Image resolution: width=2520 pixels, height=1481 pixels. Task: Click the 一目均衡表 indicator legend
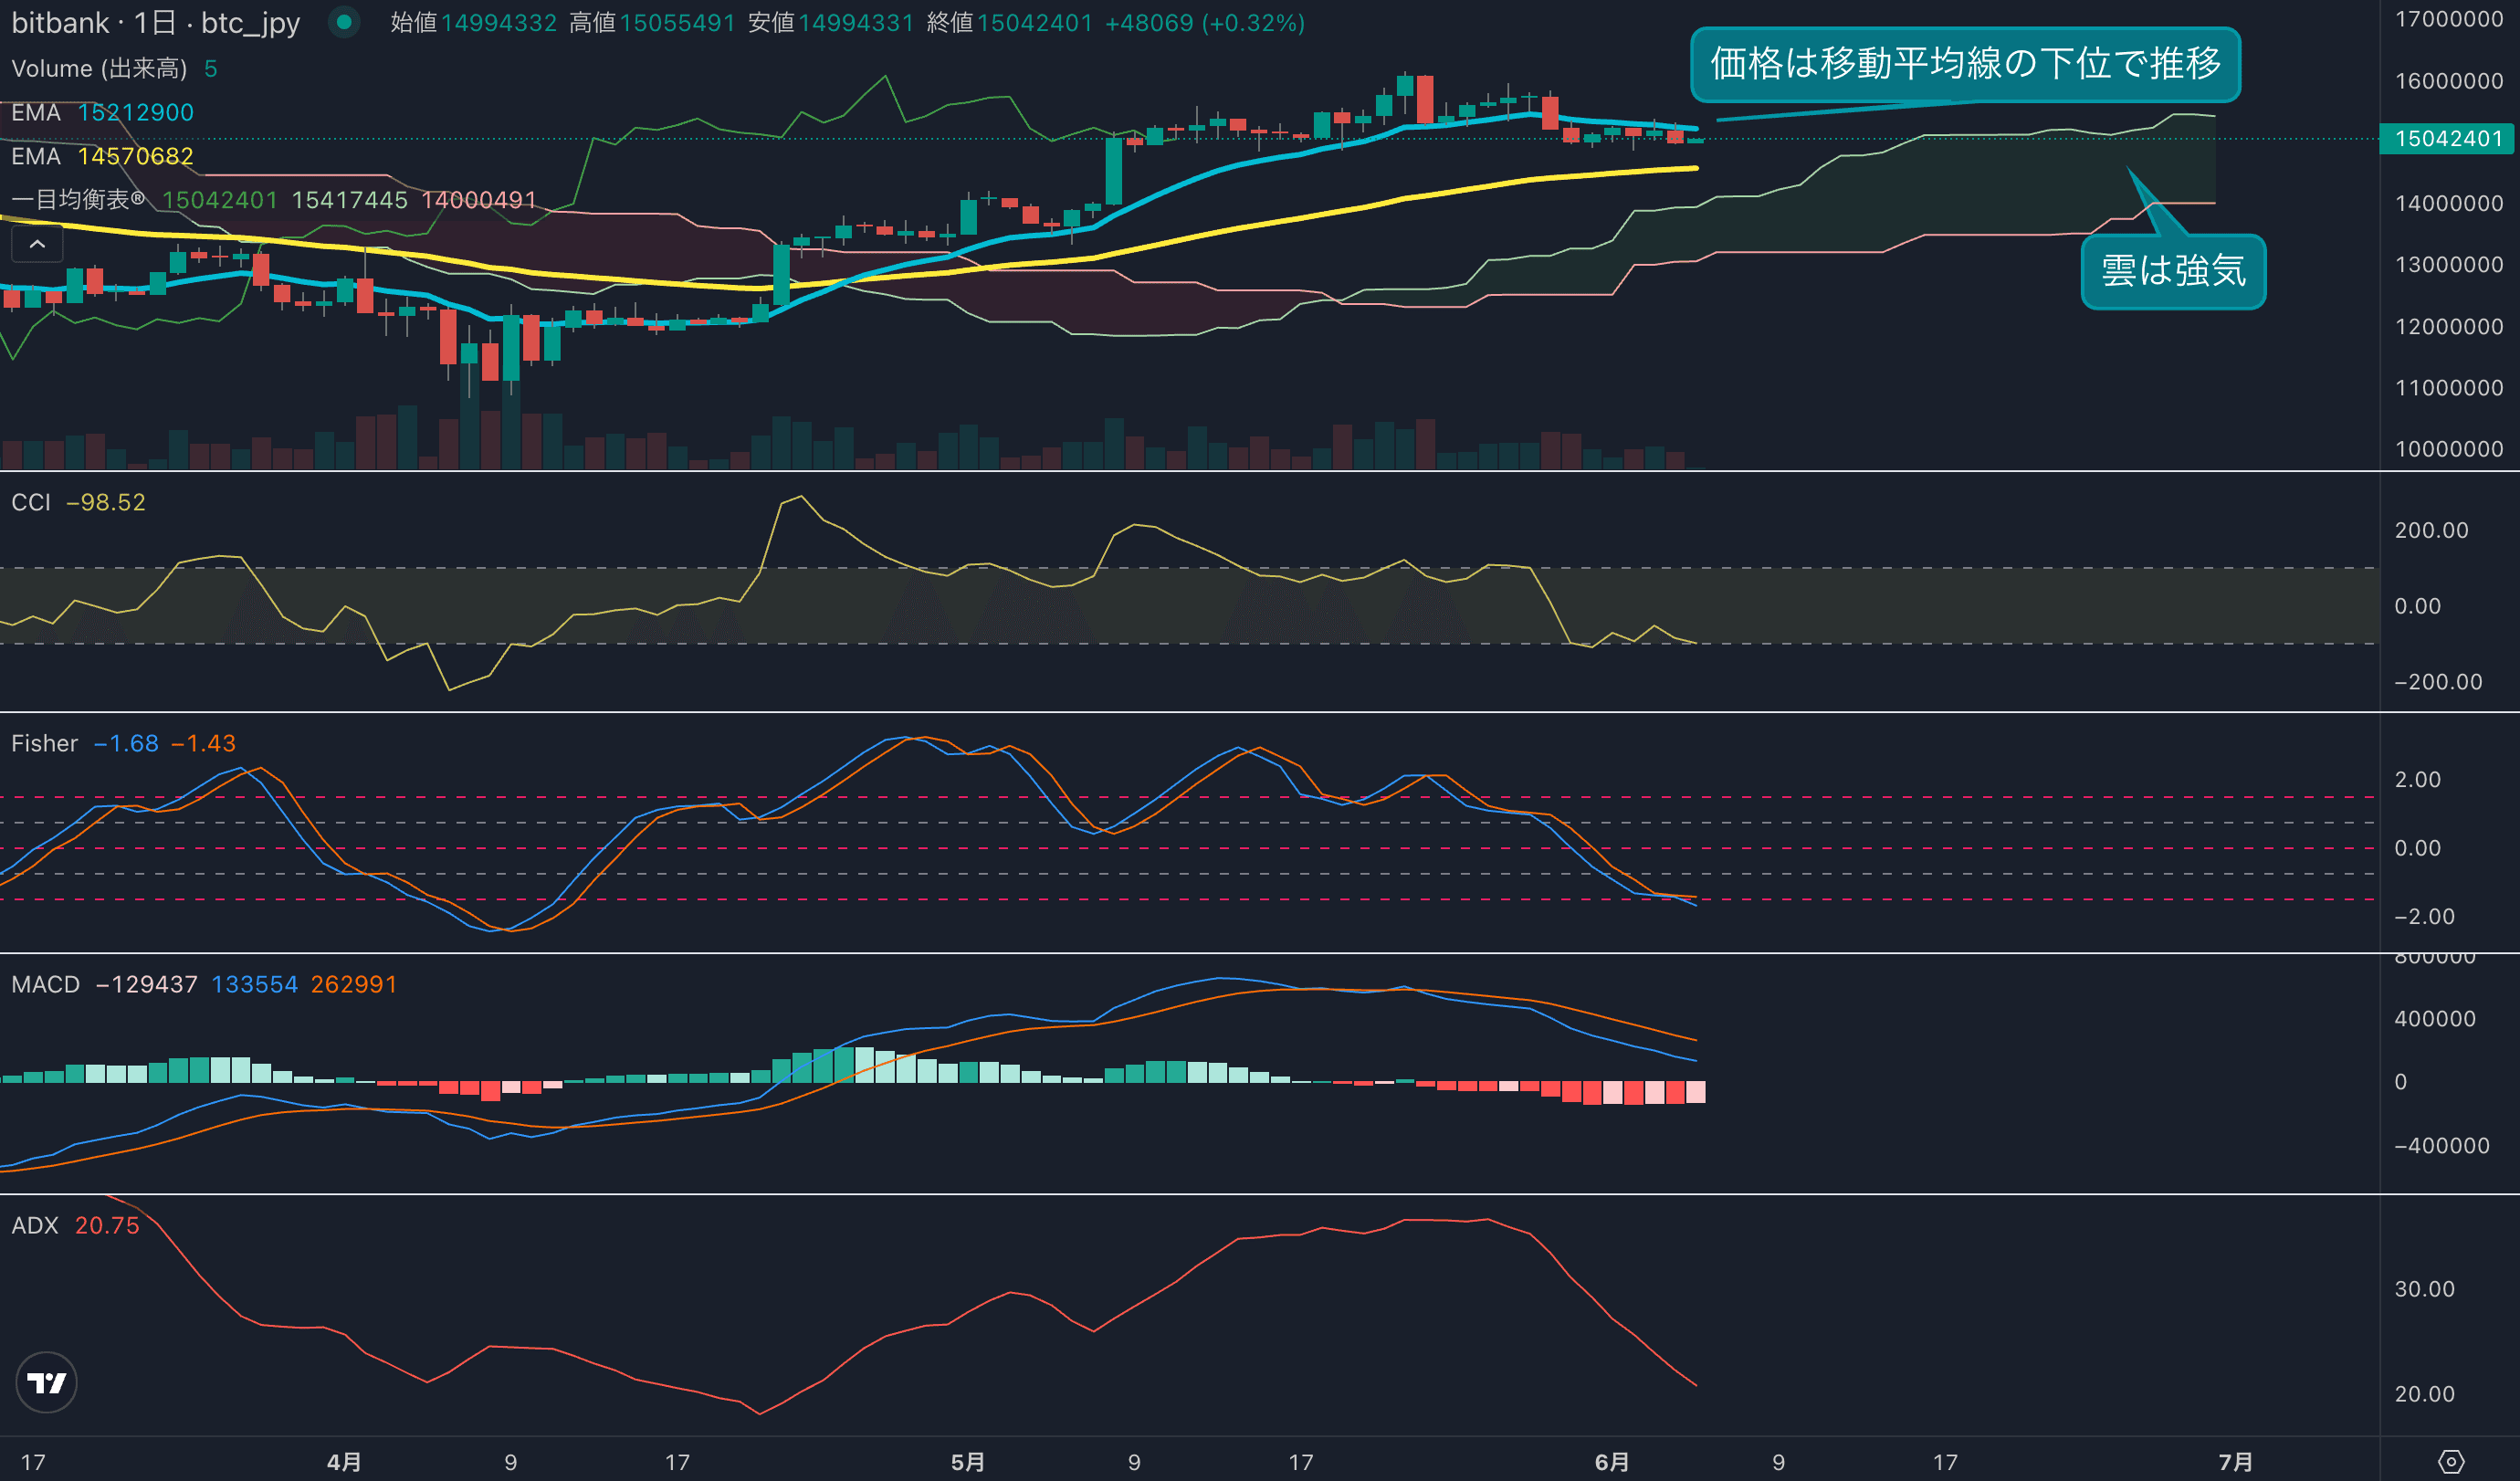[x=78, y=200]
